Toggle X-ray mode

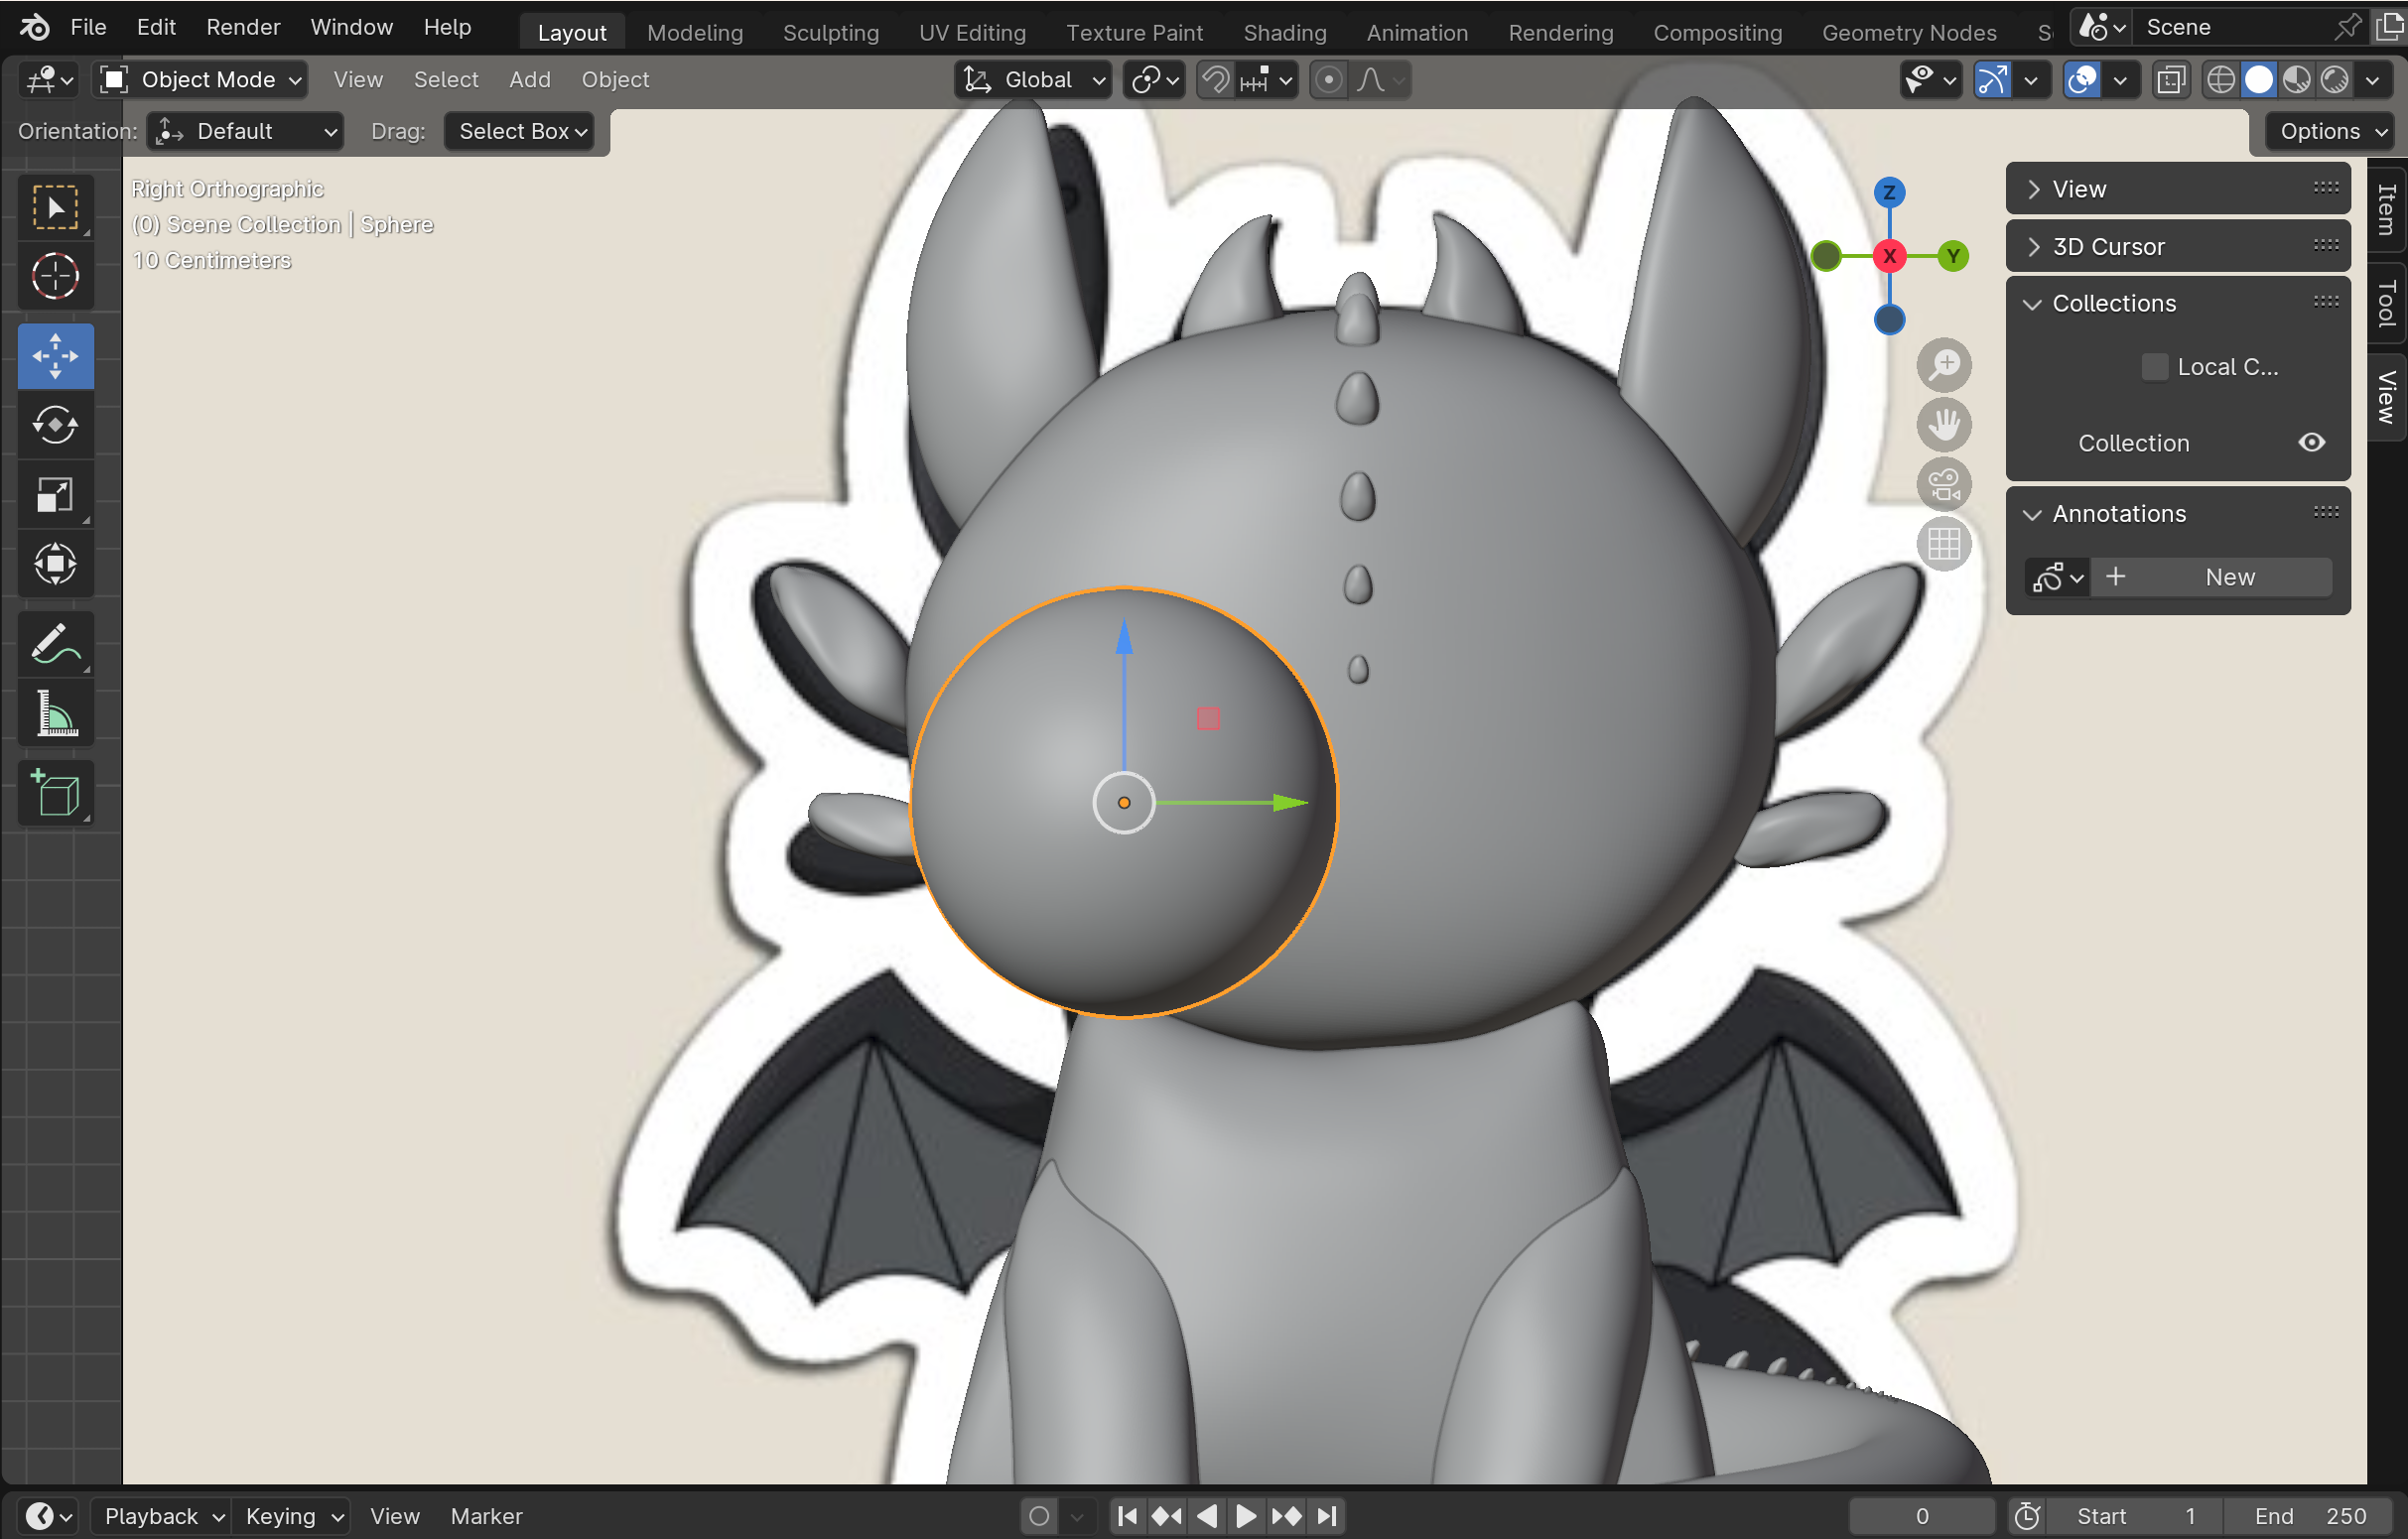(x=2170, y=79)
